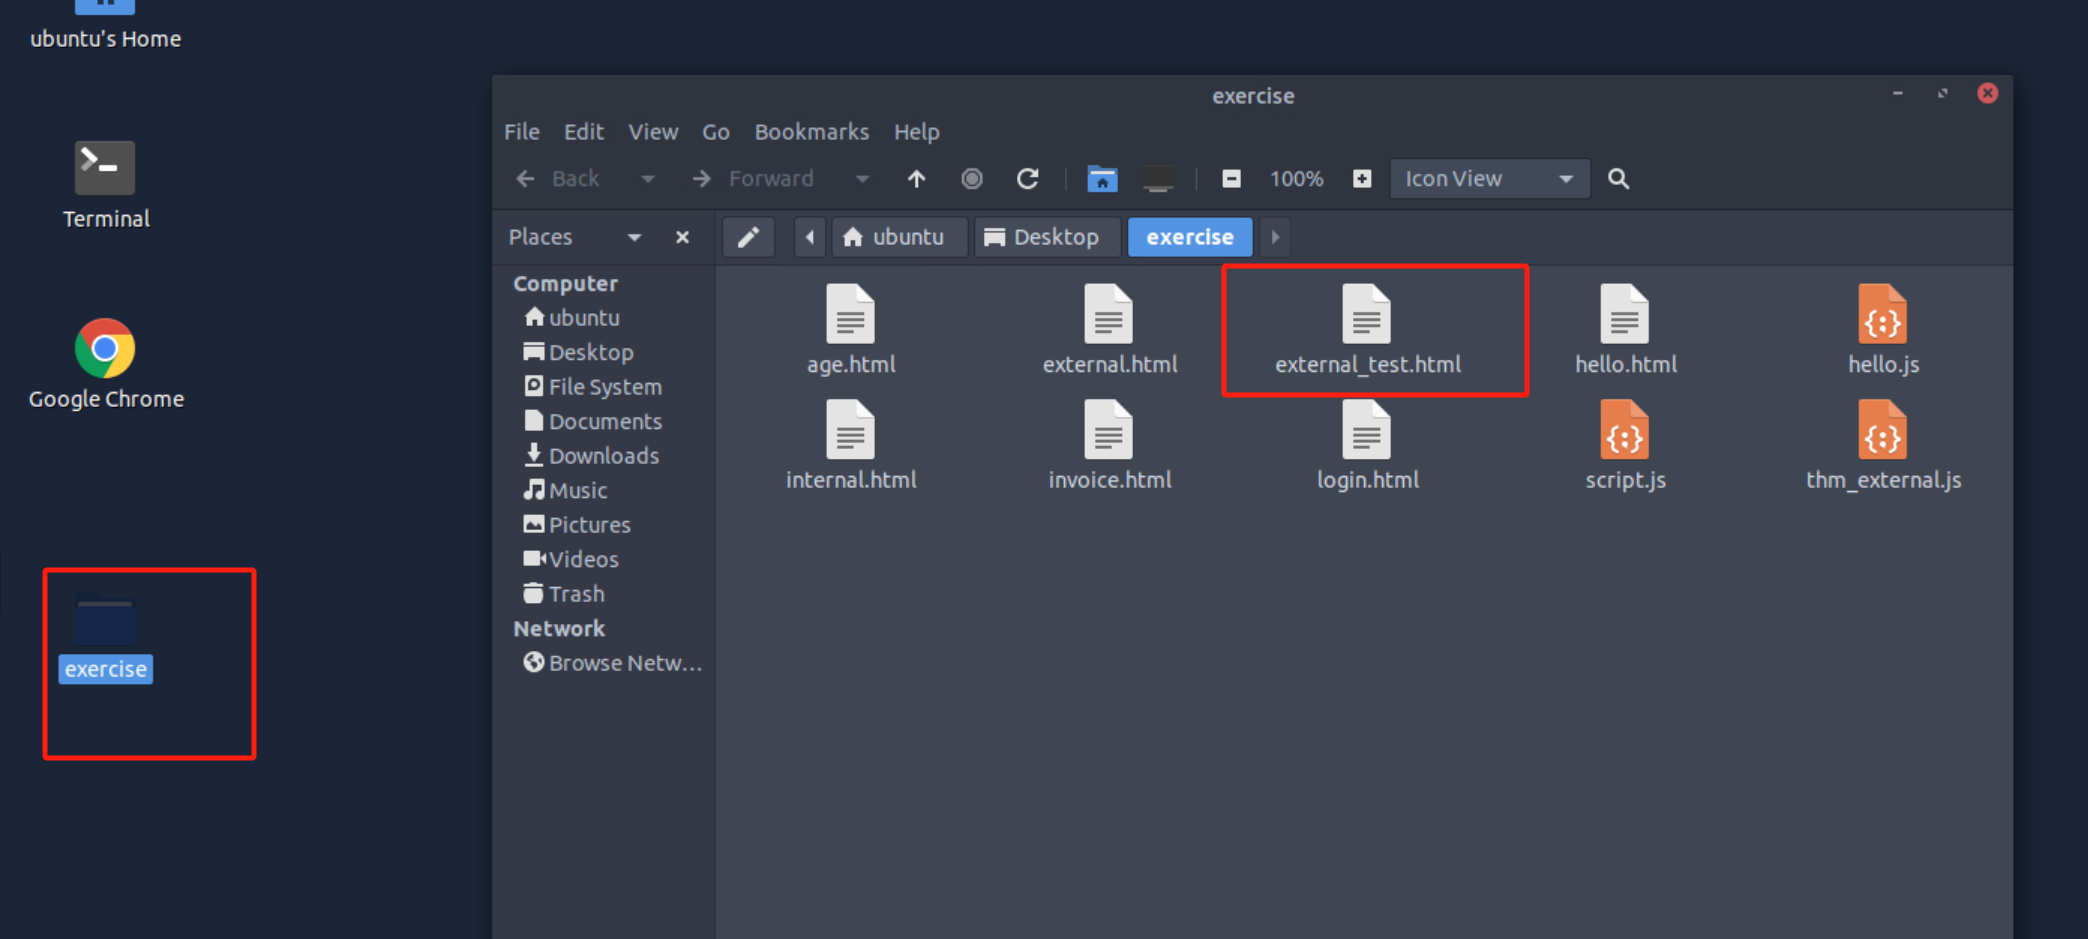Open the File menu
Screen dimensions: 2088x939
click(521, 132)
